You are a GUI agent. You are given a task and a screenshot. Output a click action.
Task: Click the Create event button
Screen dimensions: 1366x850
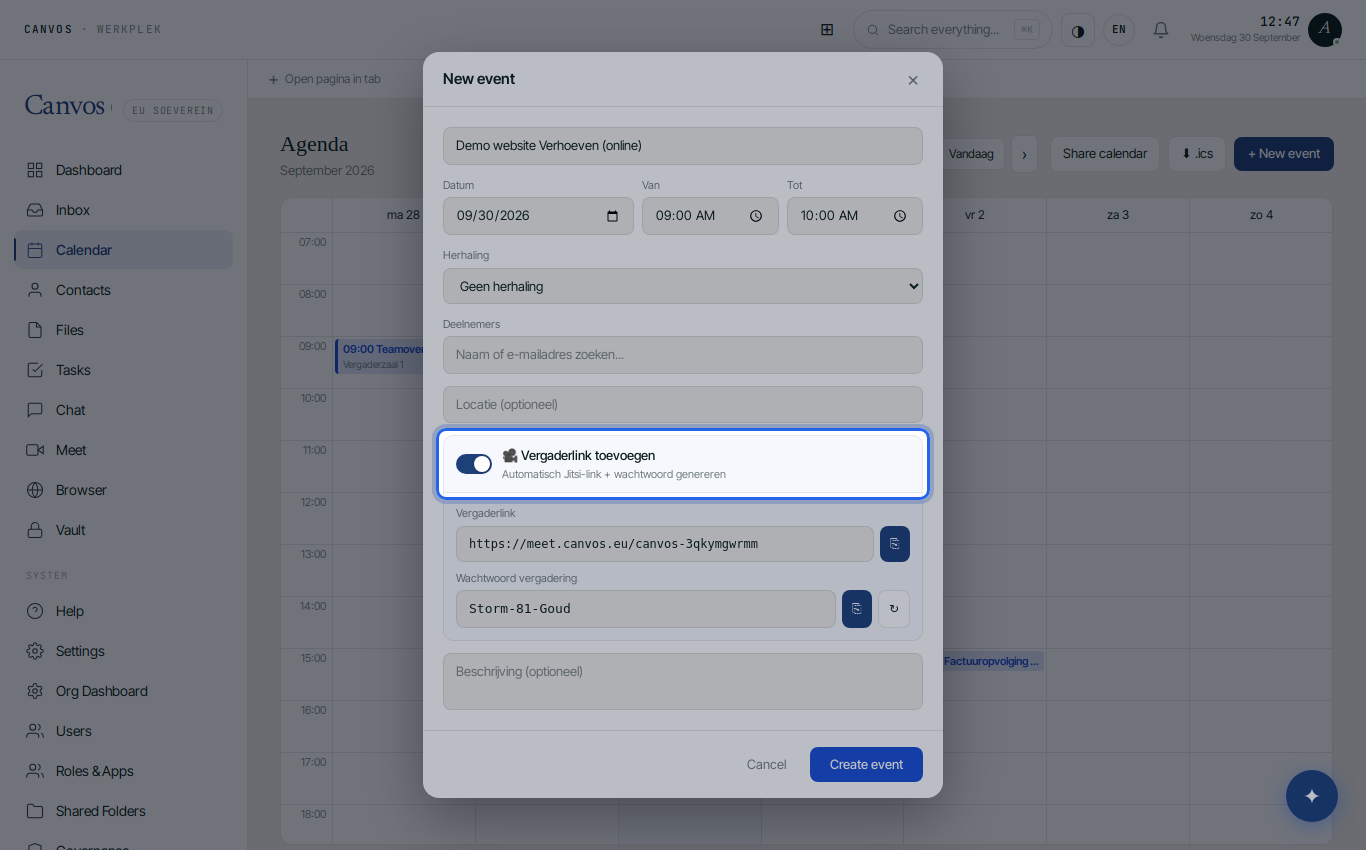tap(866, 764)
